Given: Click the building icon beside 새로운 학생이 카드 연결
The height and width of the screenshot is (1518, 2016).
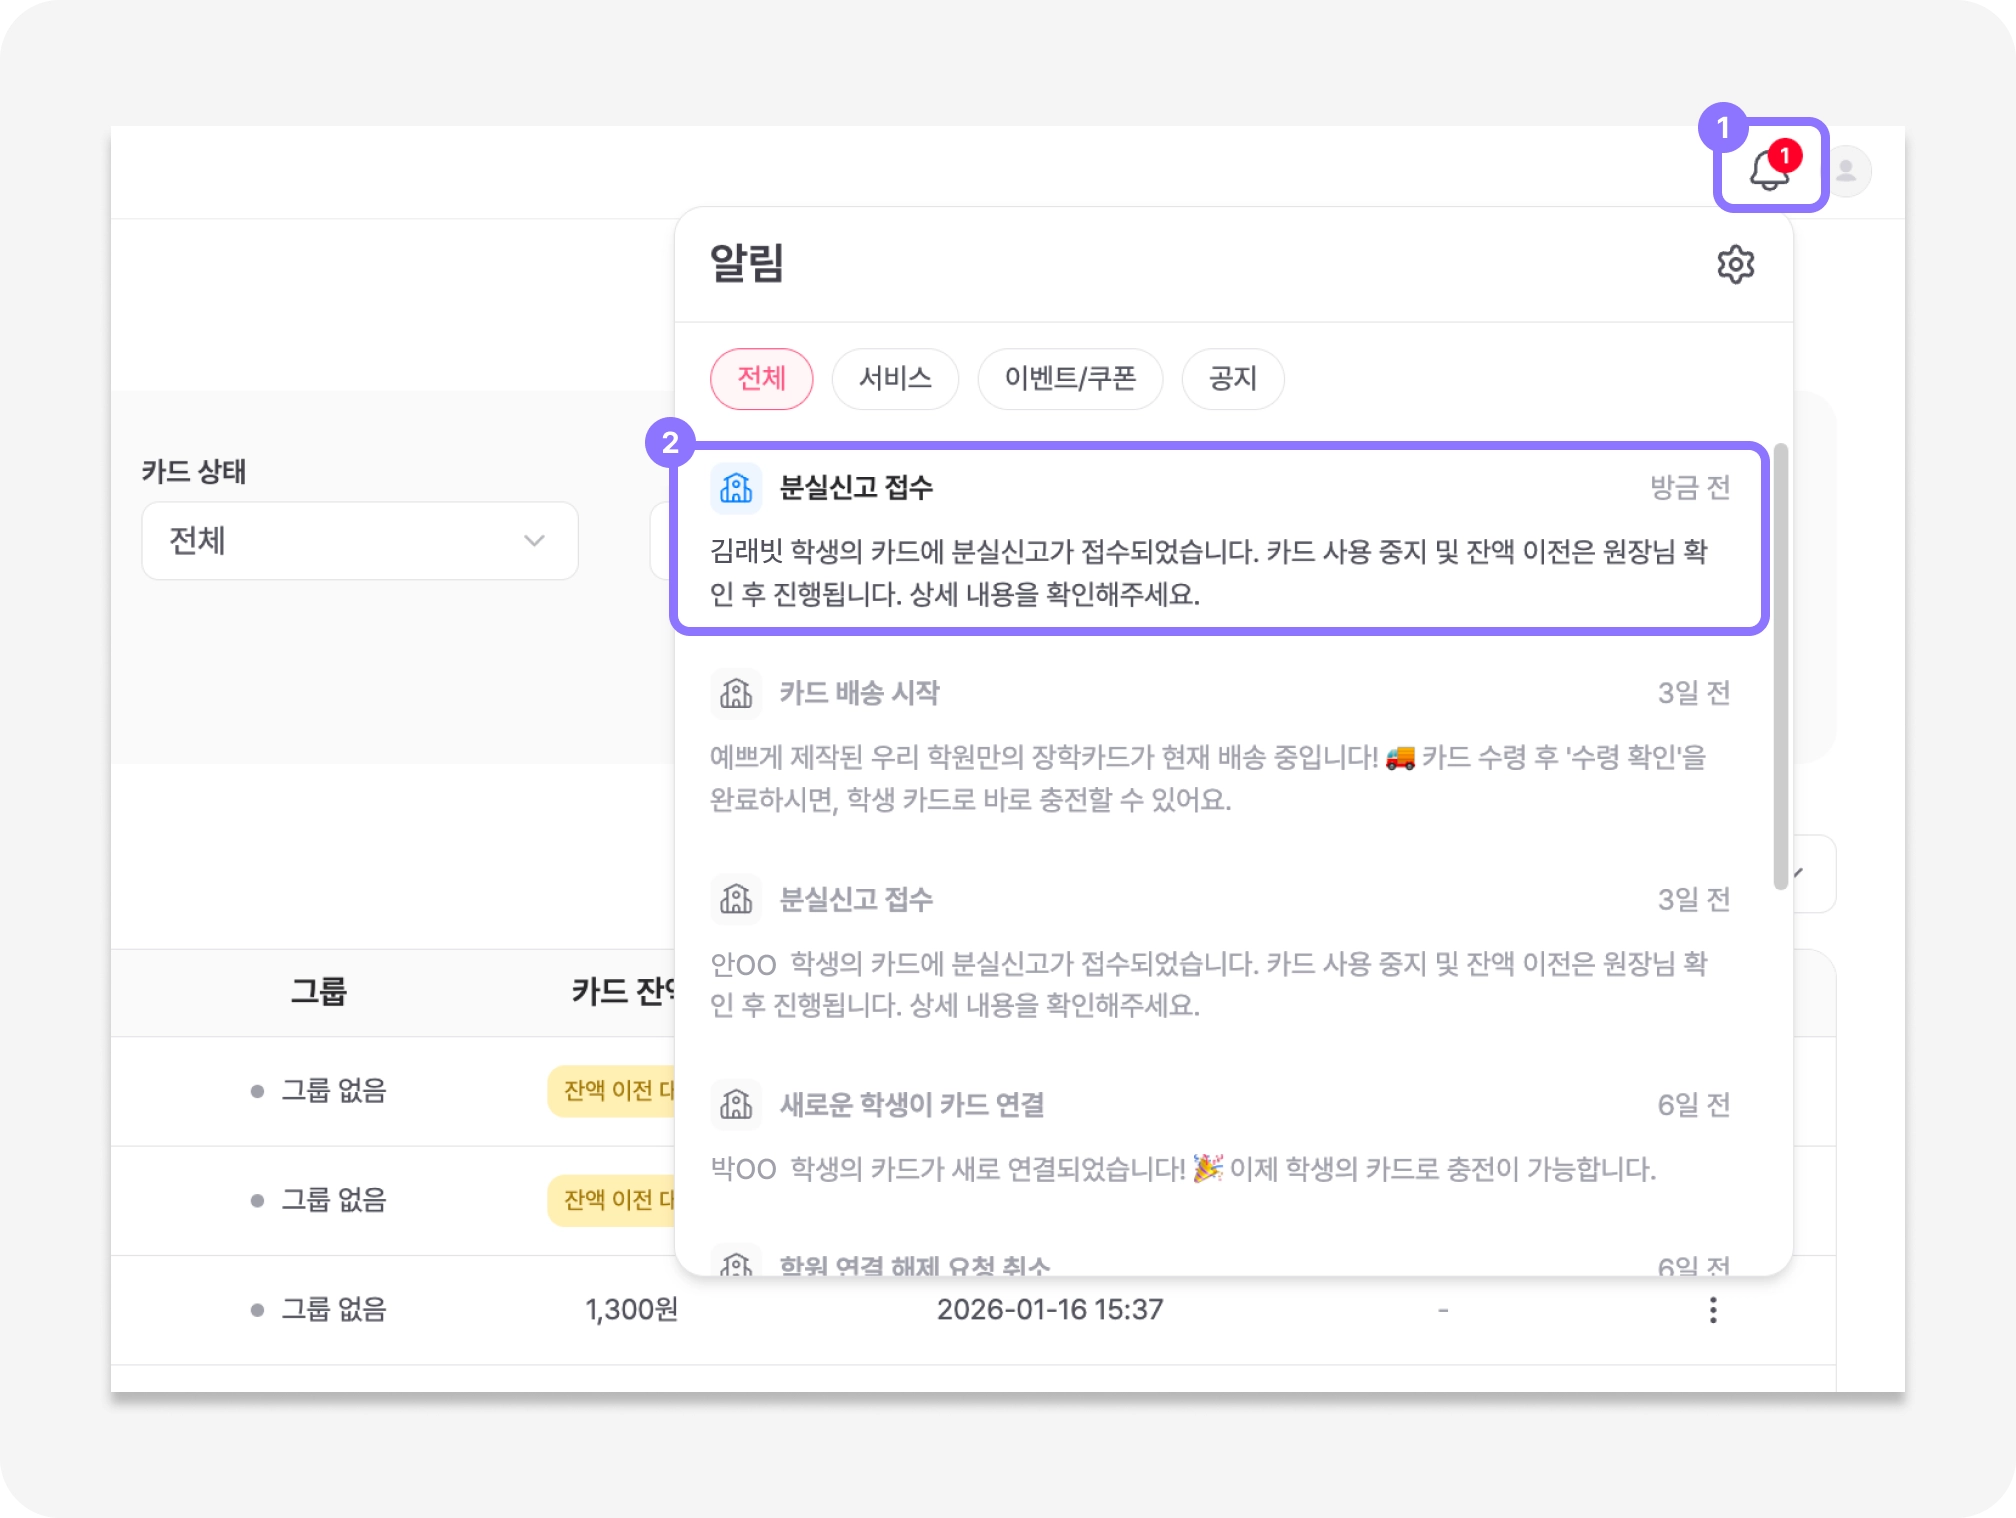Looking at the screenshot, I should coord(736,1105).
